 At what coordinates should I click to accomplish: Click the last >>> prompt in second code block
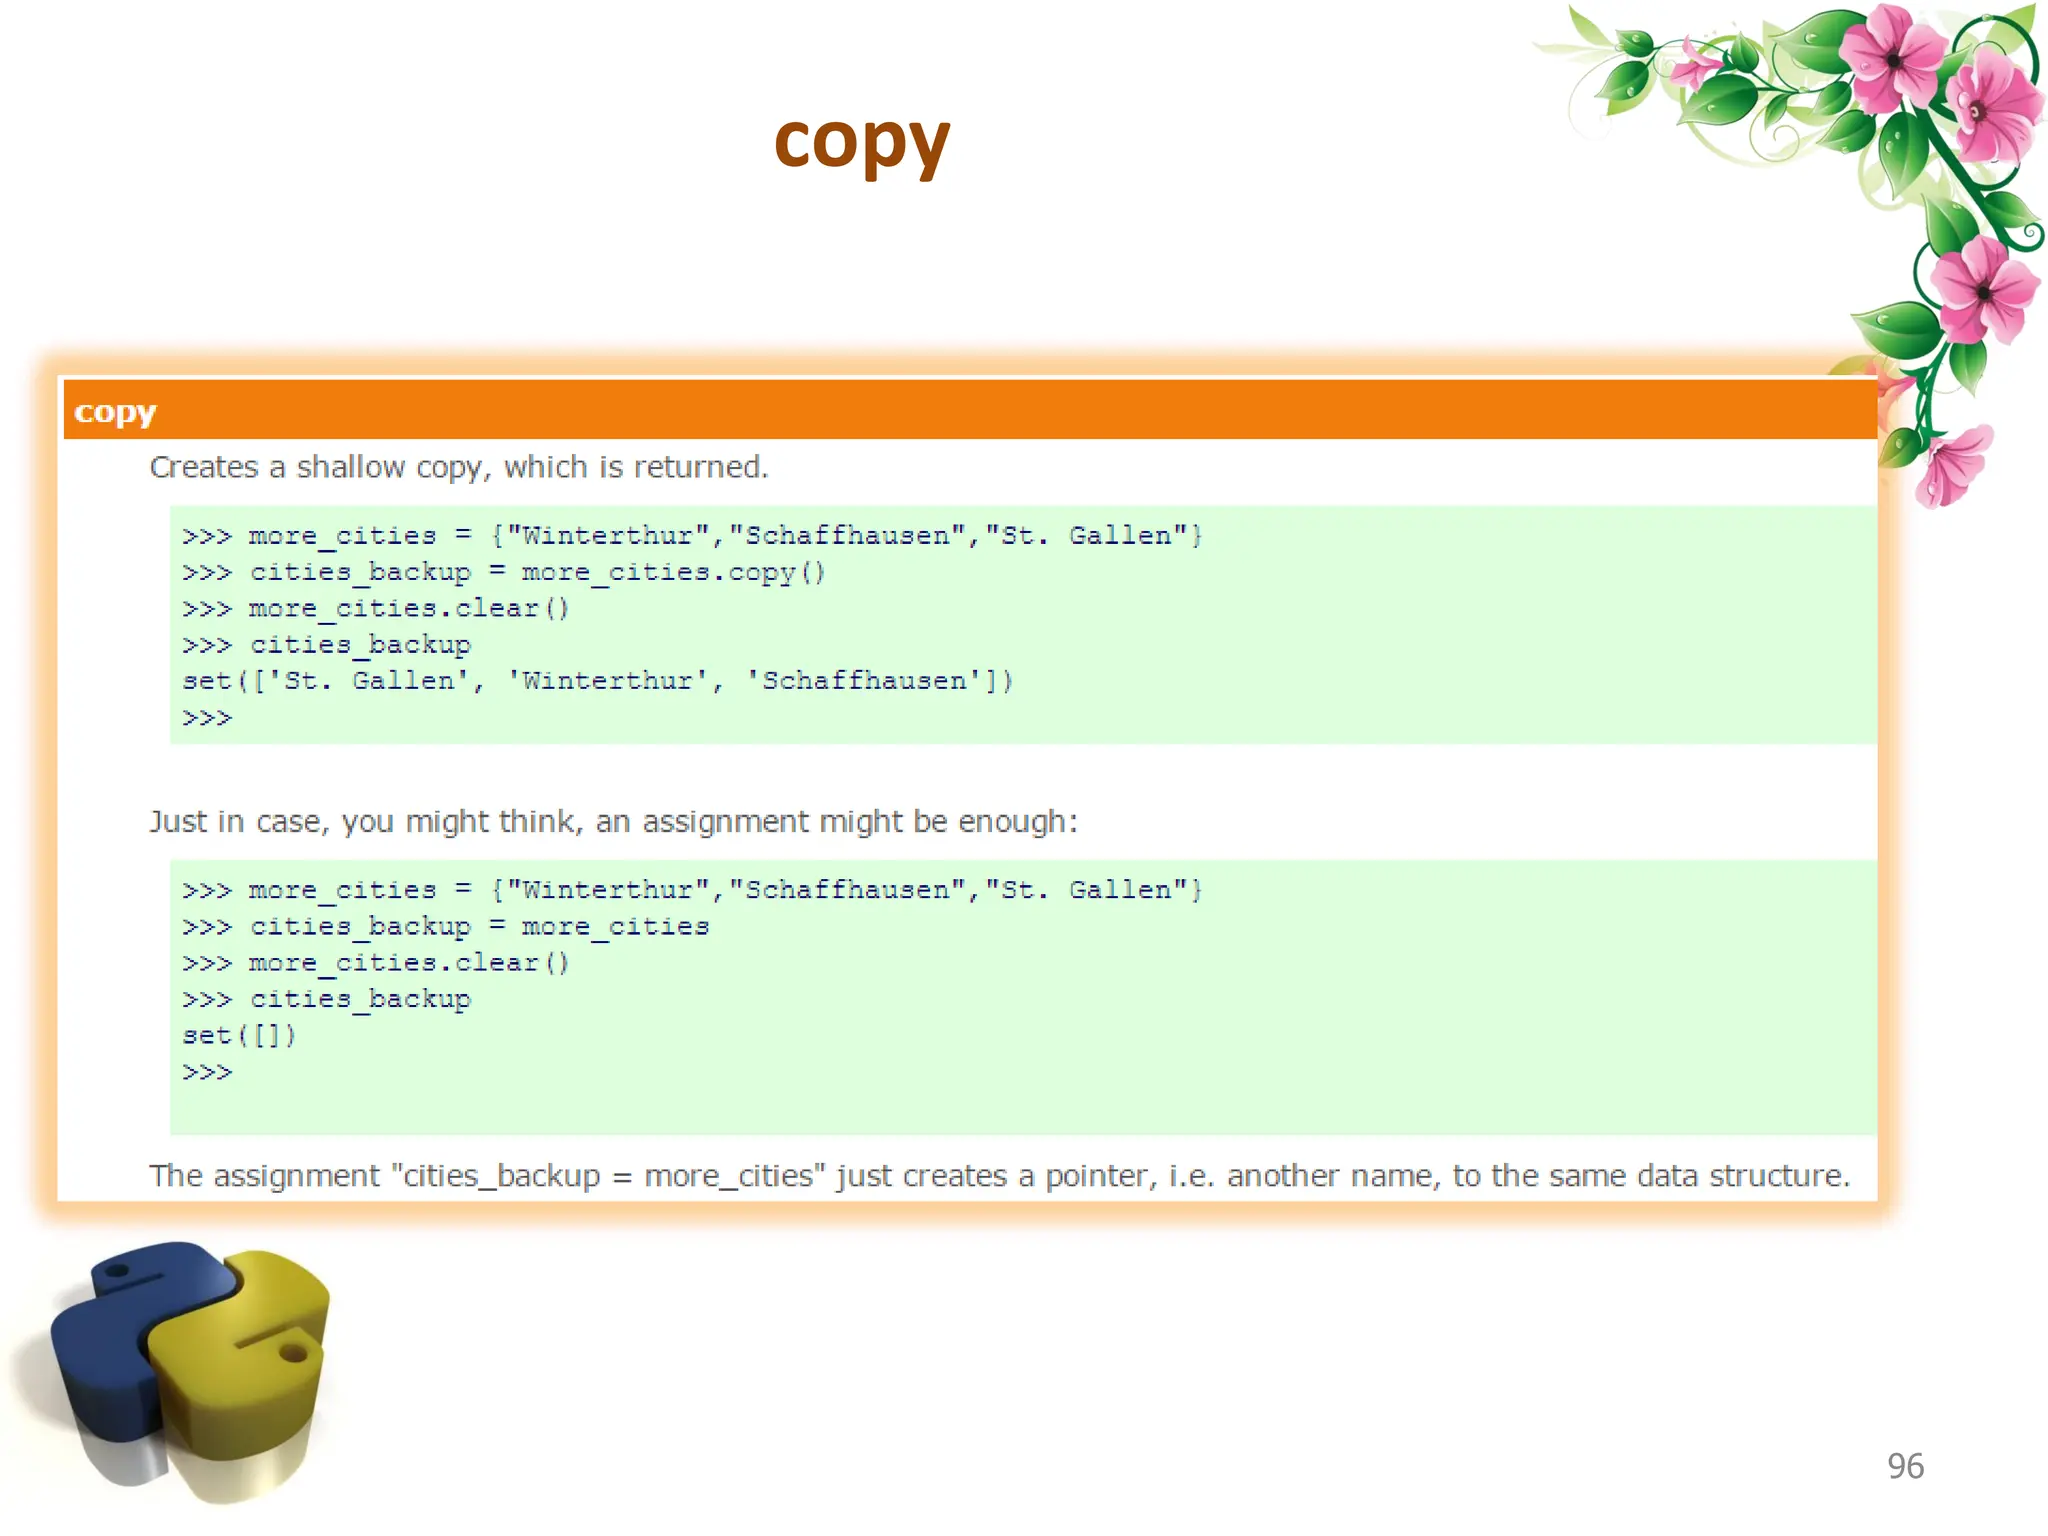point(207,1072)
